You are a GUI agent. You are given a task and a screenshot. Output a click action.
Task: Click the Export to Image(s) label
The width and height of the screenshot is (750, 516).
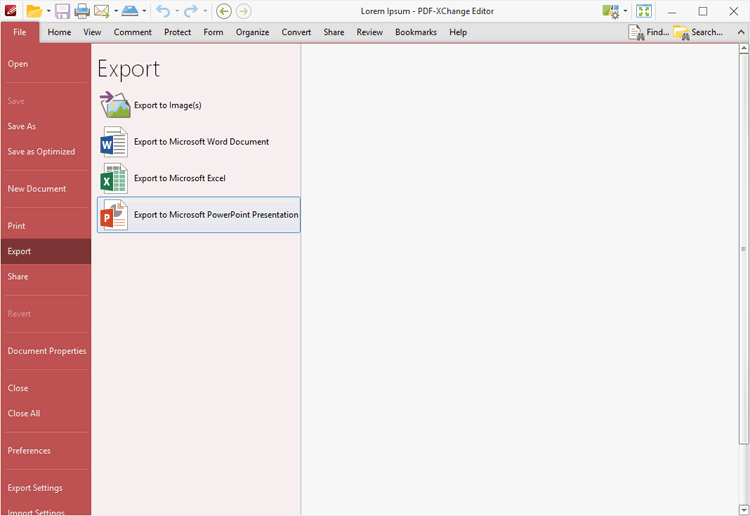pos(167,105)
